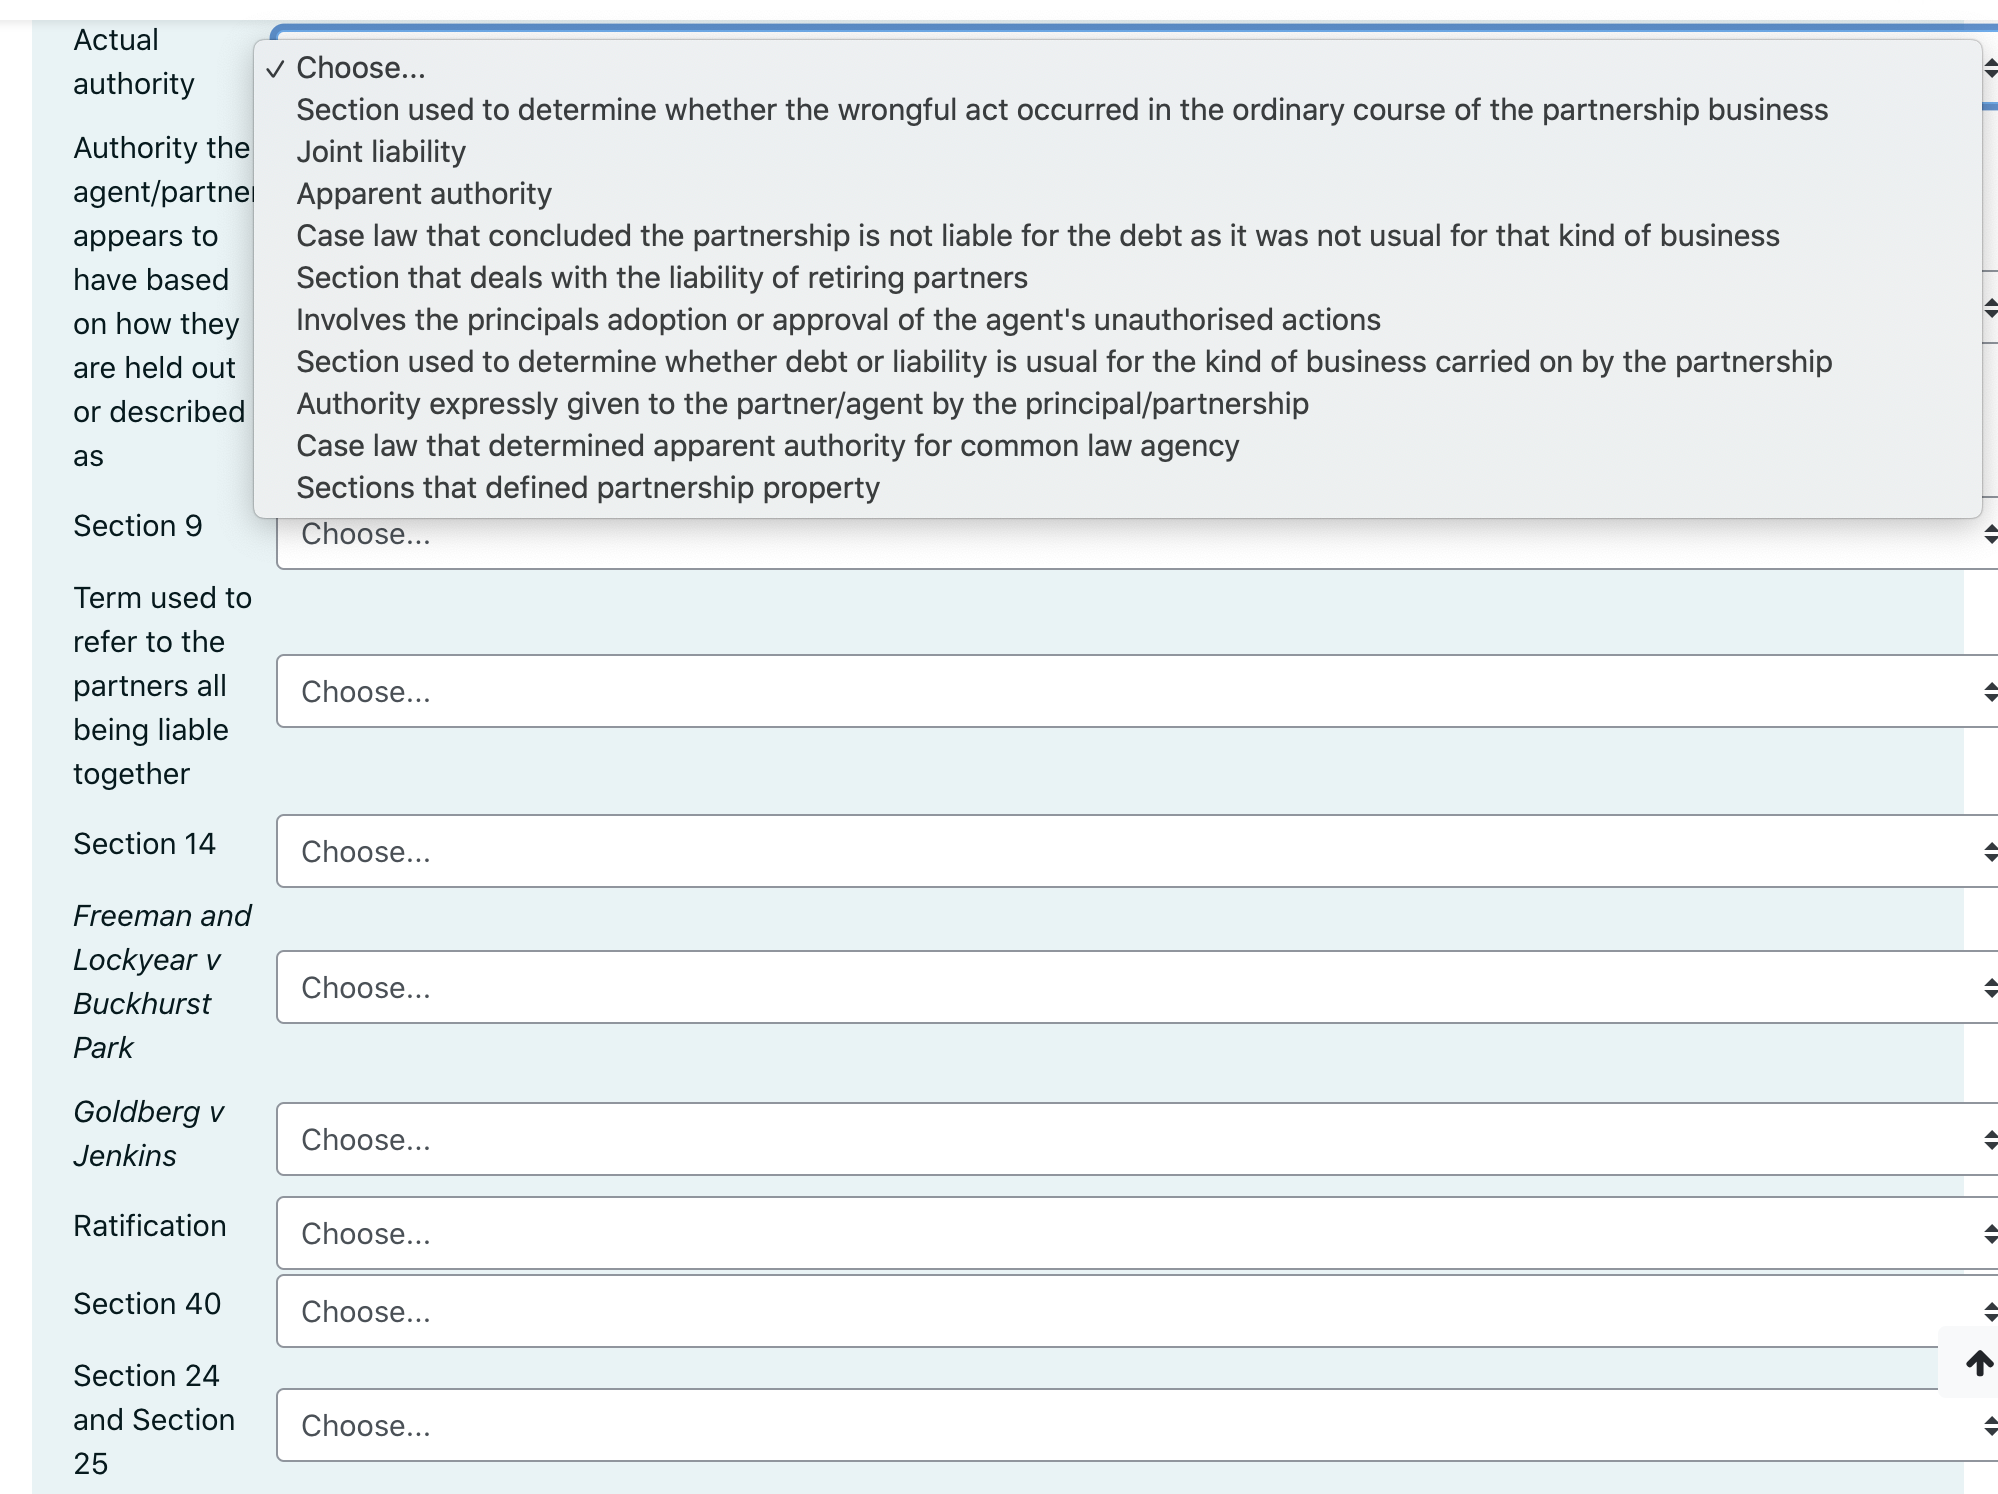
Task: Open the Ratification dropdown
Action: (x=1100, y=1233)
